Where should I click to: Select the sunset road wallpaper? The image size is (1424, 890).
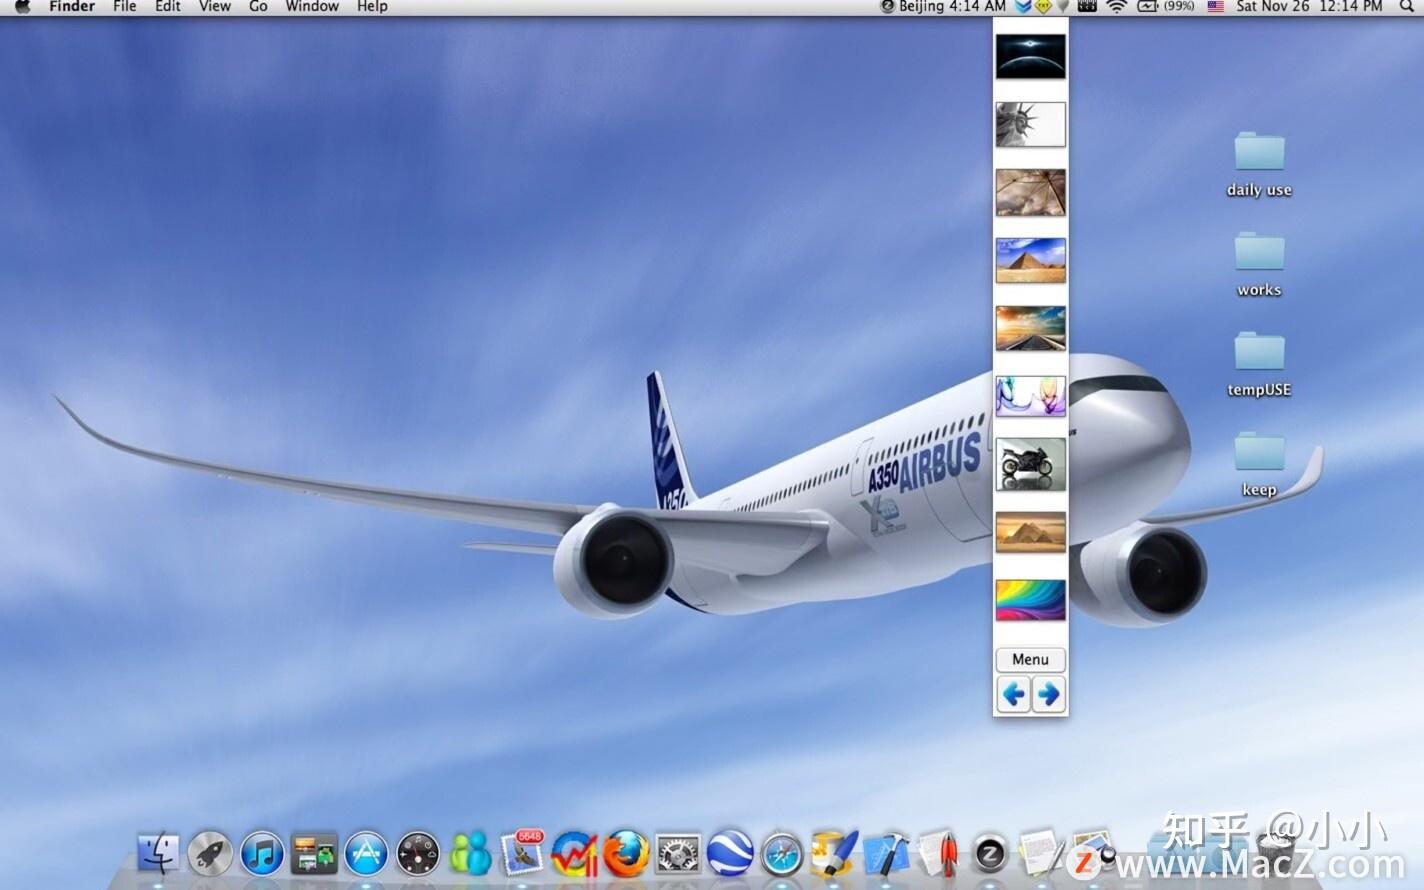[x=1030, y=328]
